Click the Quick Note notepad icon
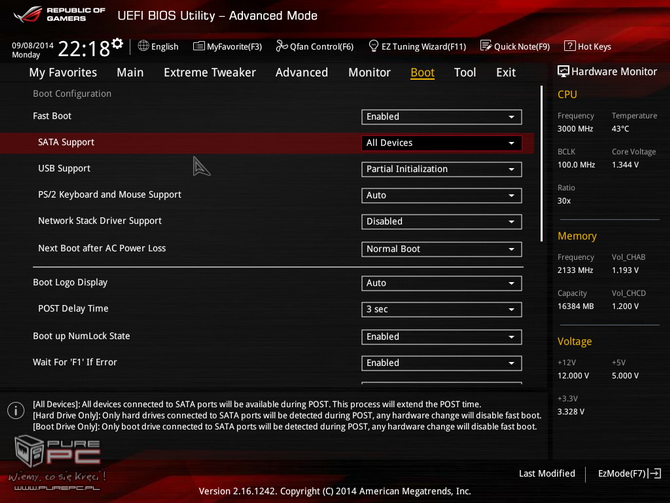Viewport: 670px width, 503px height. click(x=486, y=46)
